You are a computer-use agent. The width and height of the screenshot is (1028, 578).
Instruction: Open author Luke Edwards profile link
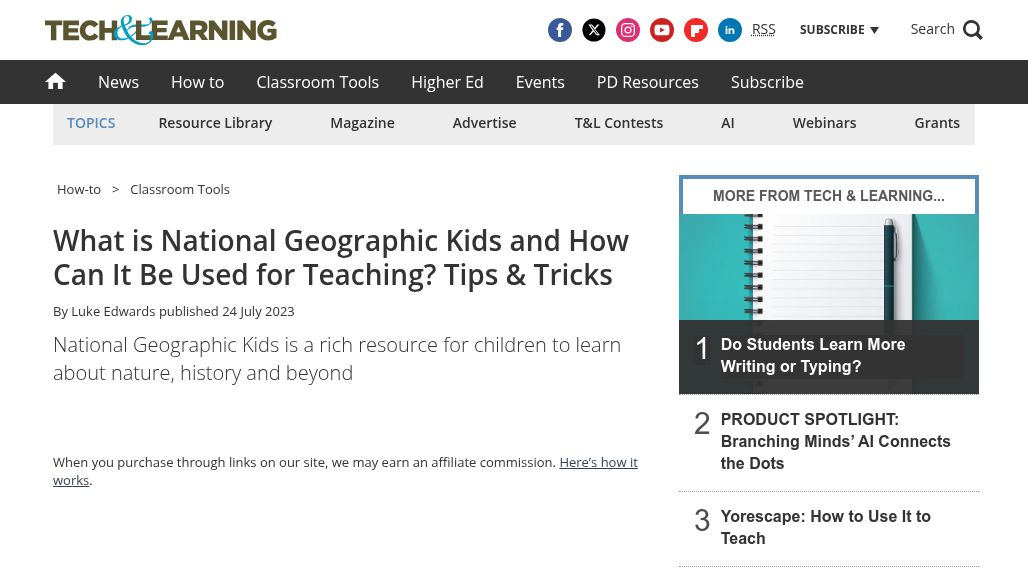(x=113, y=311)
